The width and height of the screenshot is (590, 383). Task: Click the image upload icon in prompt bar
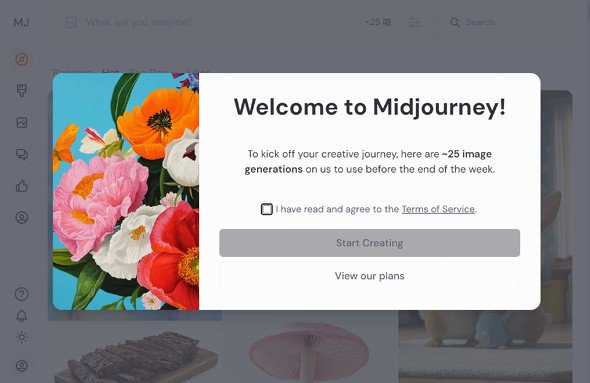[71, 23]
